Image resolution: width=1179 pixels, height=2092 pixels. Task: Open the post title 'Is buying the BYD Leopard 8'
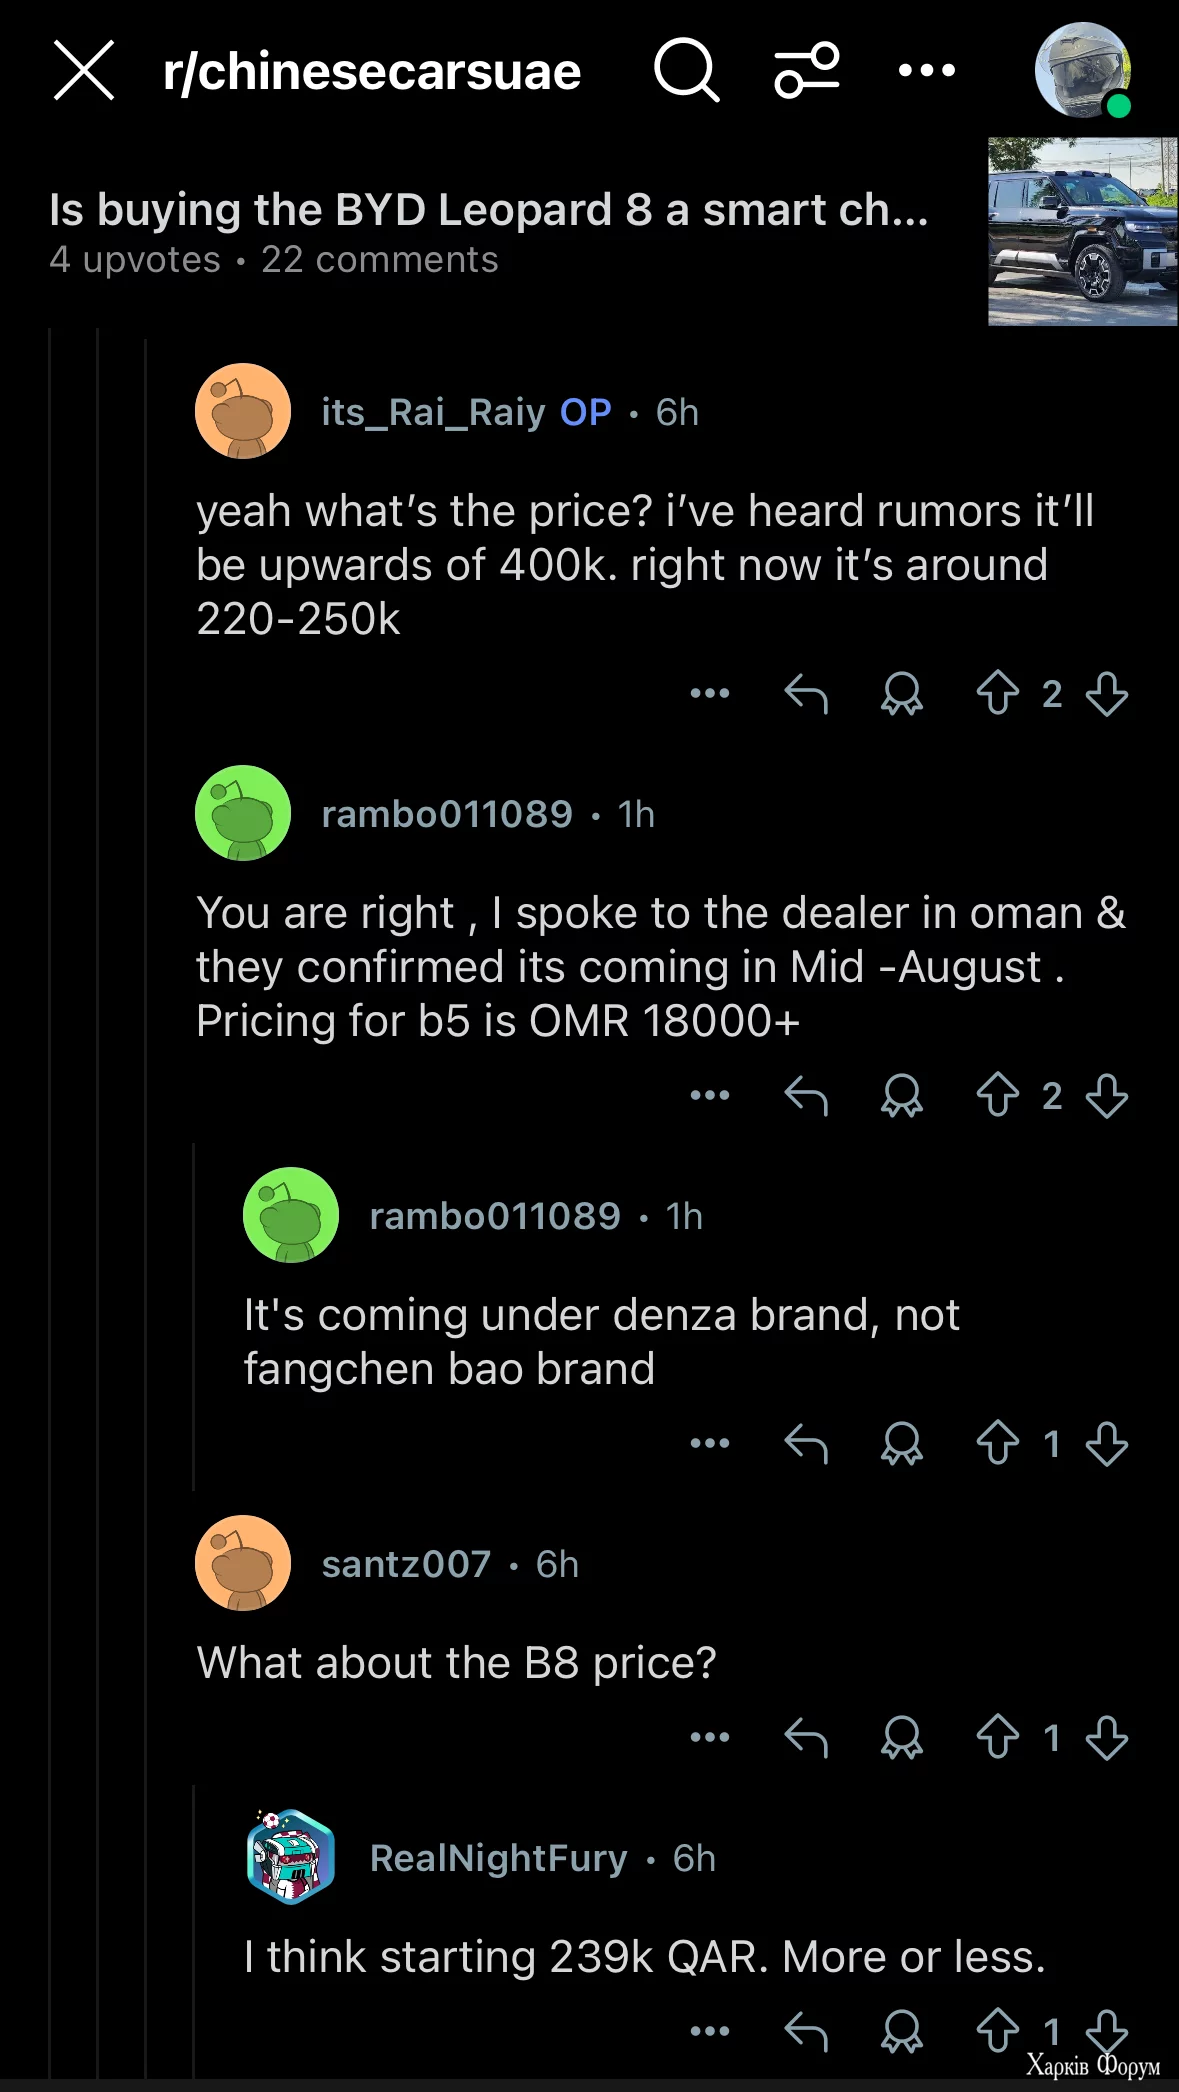tap(488, 210)
